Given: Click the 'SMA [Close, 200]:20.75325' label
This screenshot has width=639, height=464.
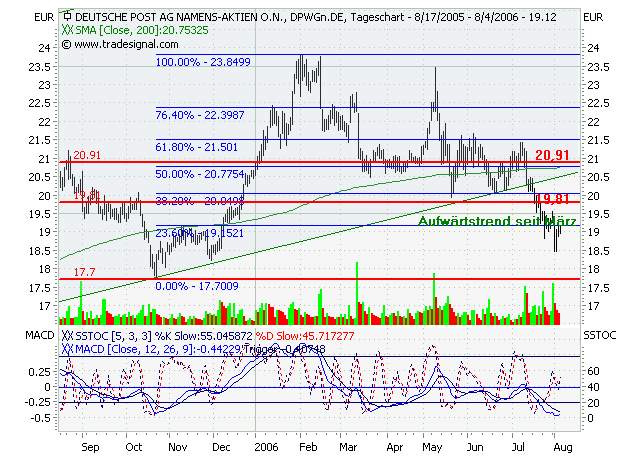Looking at the screenshot, I should pos(142,30).
